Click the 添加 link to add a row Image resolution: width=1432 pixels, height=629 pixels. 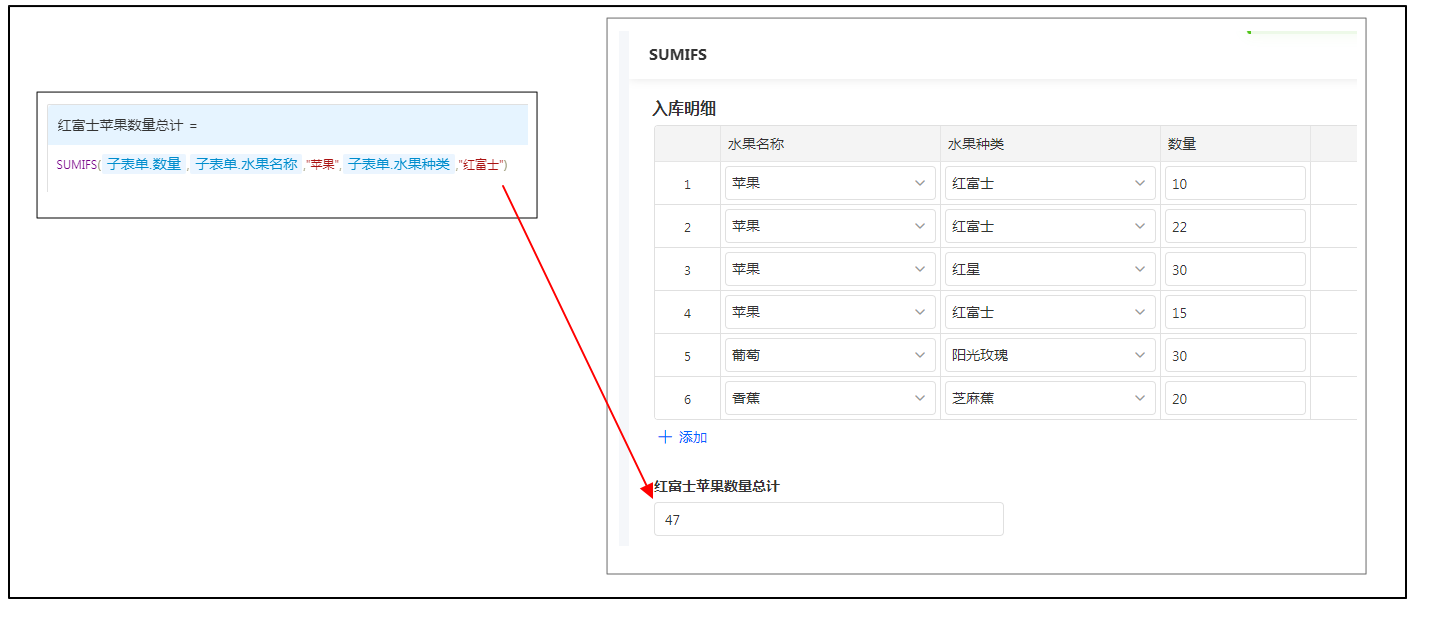tap(692, 437)
